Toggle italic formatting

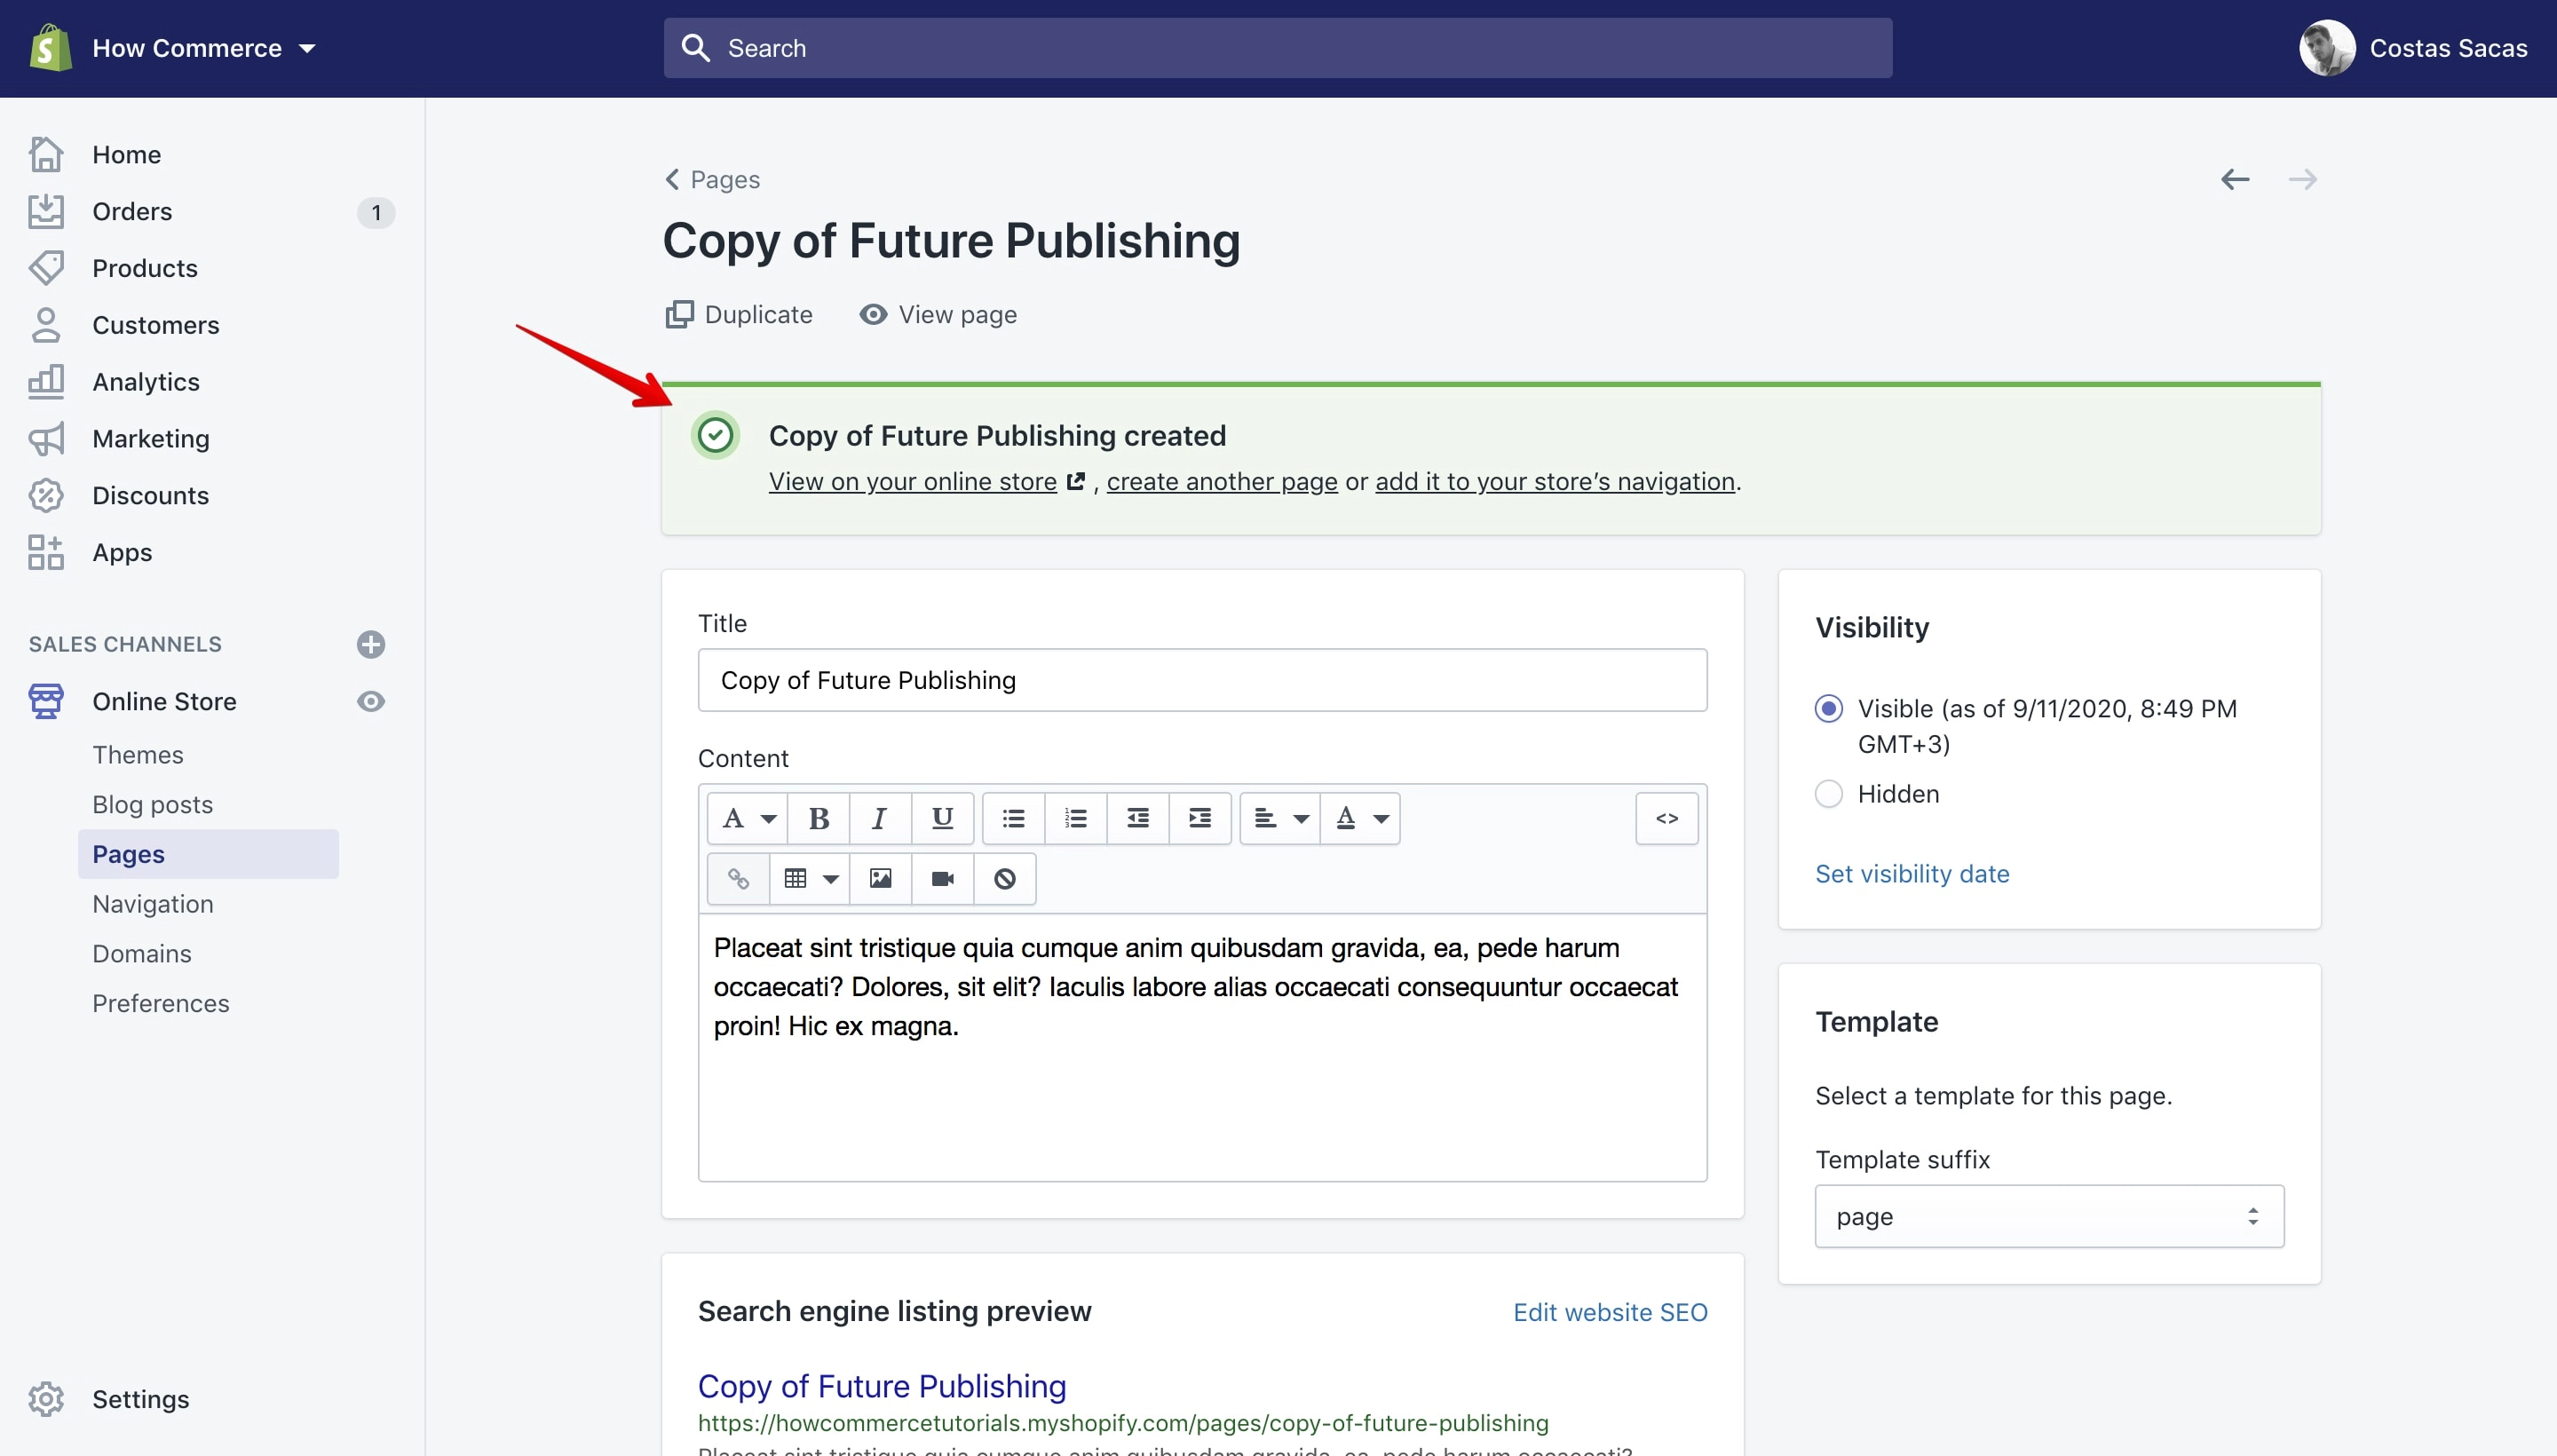[880, 819]
